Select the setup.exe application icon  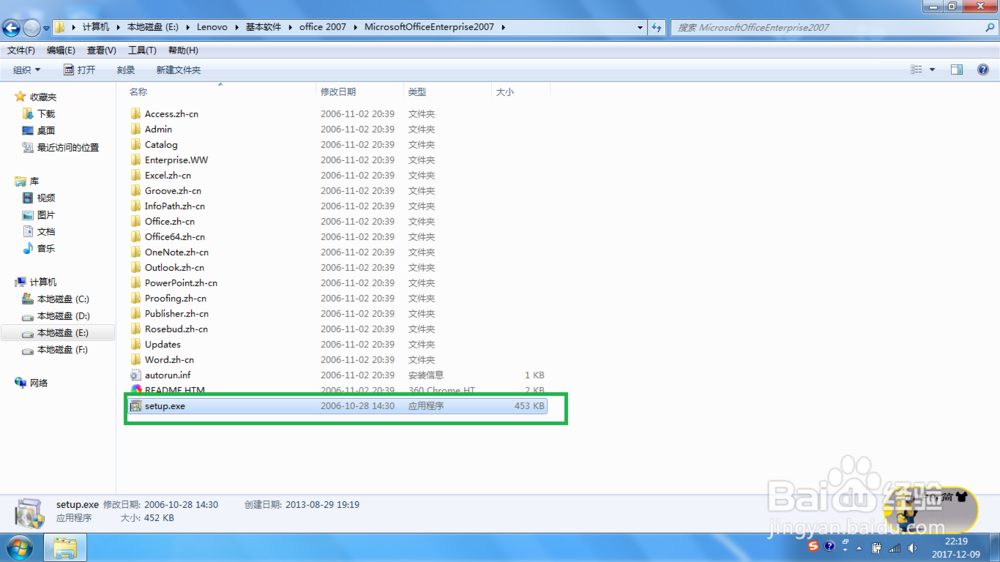click(x=135, y=406)
